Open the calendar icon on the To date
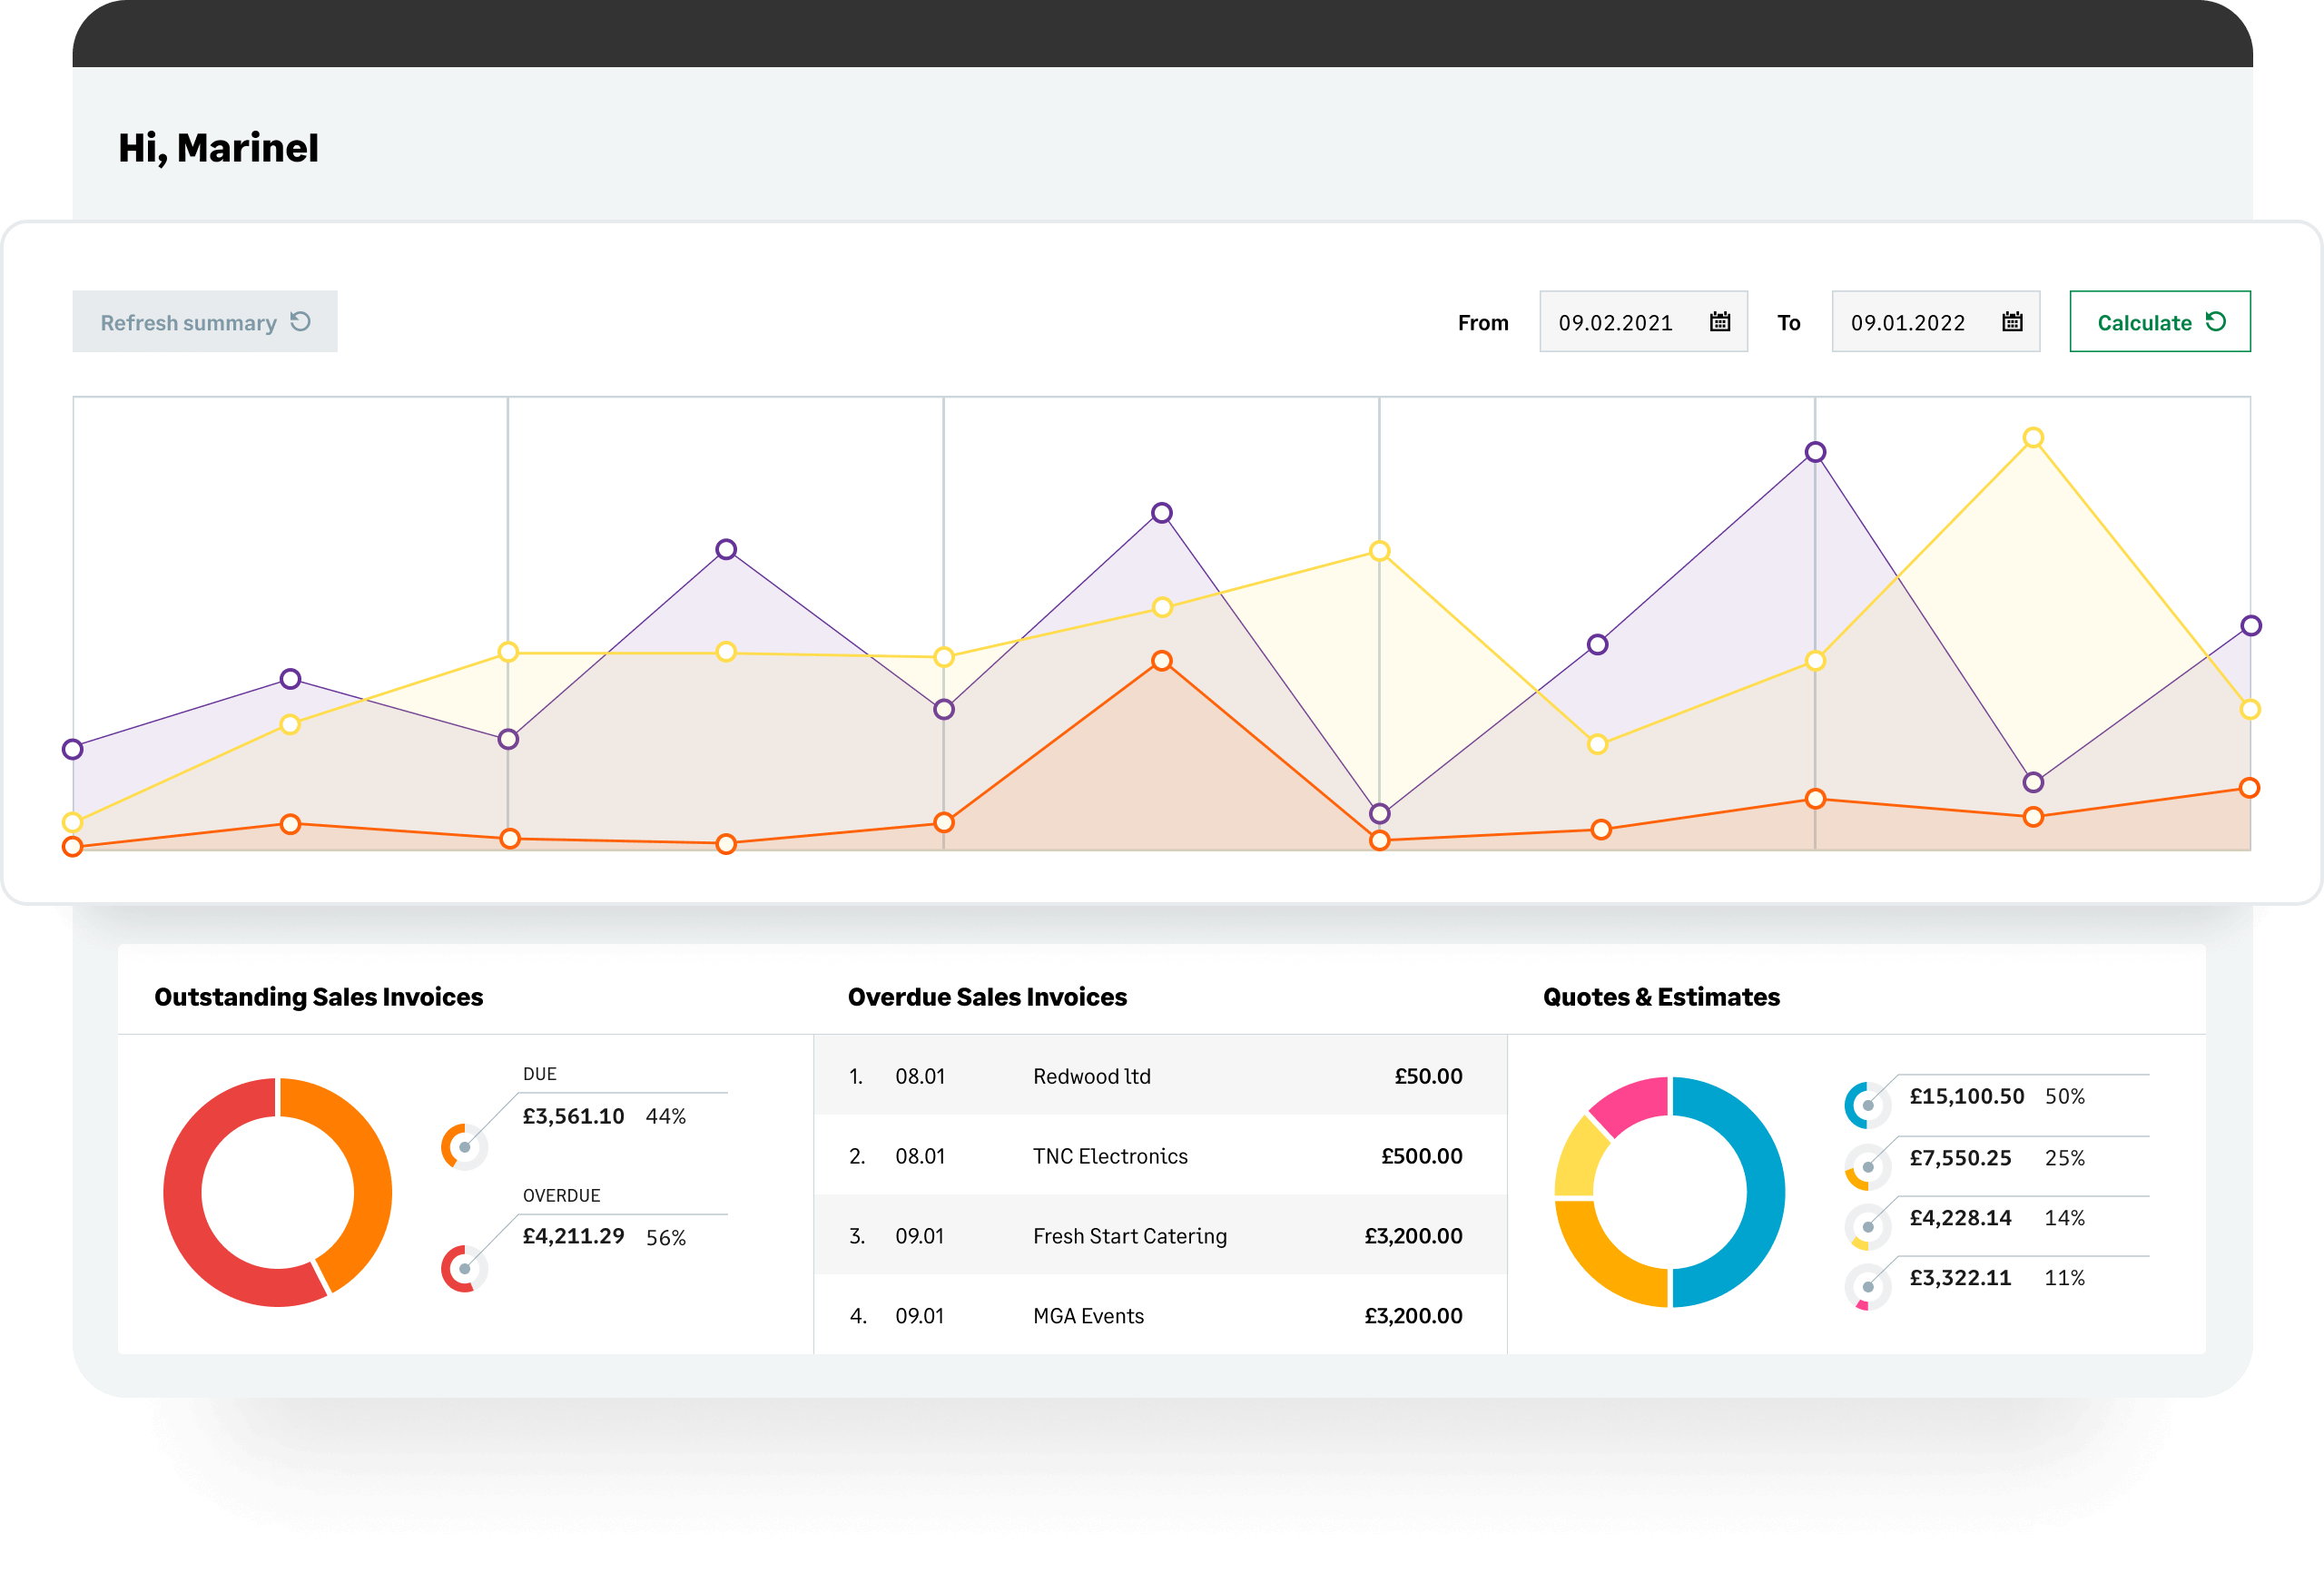This screenshot has width=2324, height=1572. tap(2012, 322)
